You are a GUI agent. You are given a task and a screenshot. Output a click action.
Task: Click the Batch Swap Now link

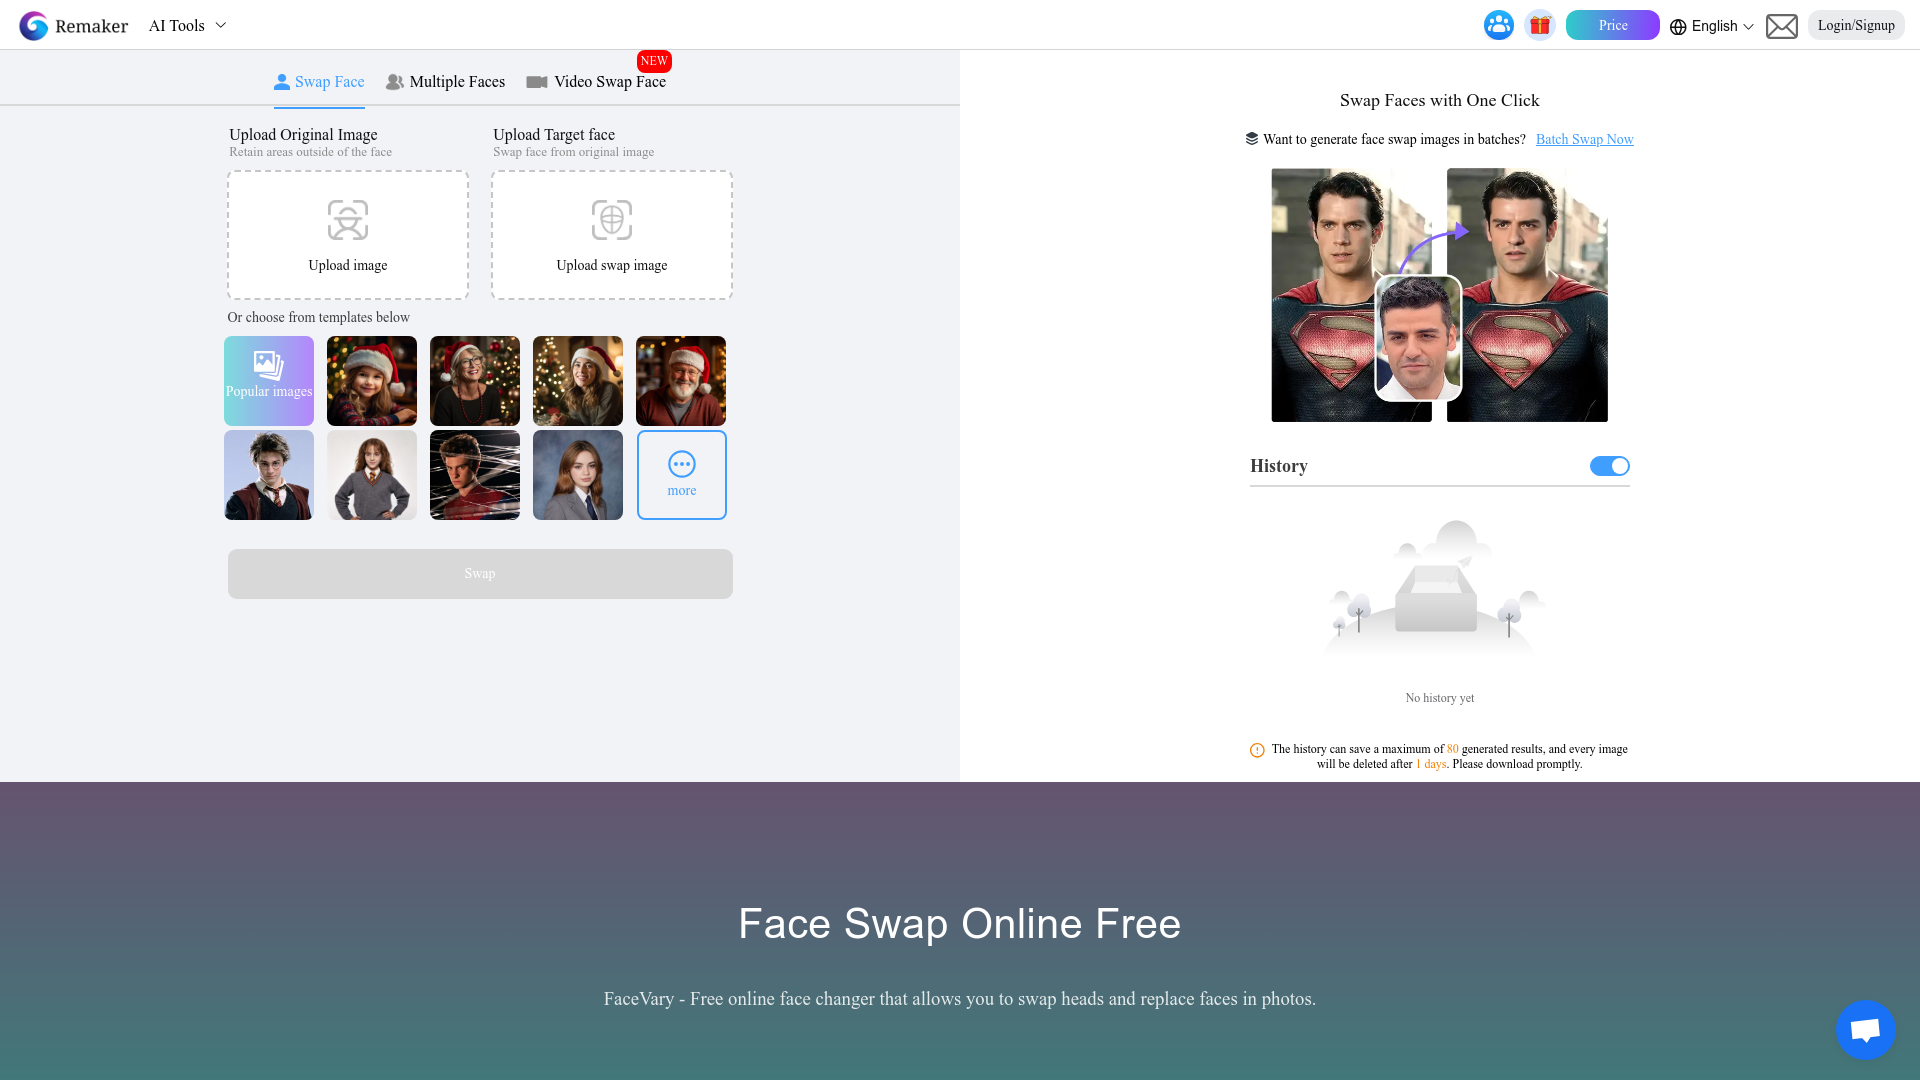click(x=1584, y=139)
